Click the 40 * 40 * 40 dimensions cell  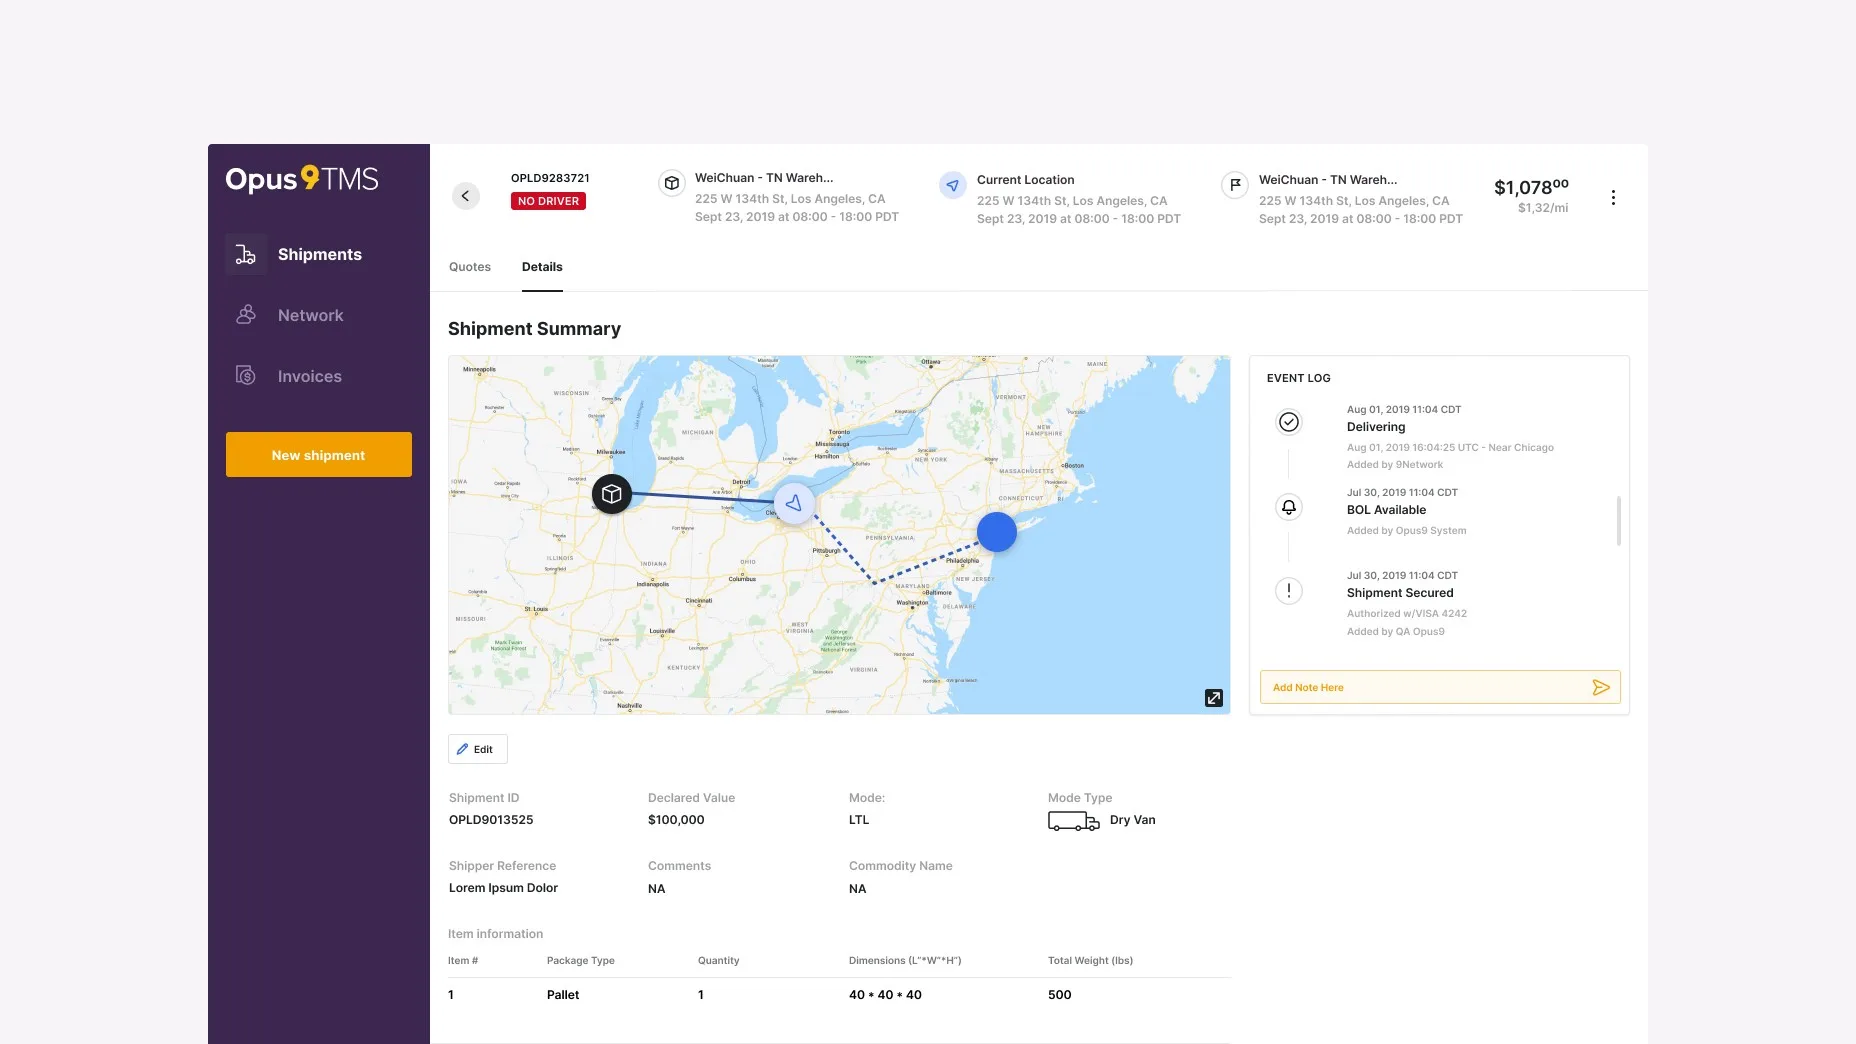(x=885, y=995)
